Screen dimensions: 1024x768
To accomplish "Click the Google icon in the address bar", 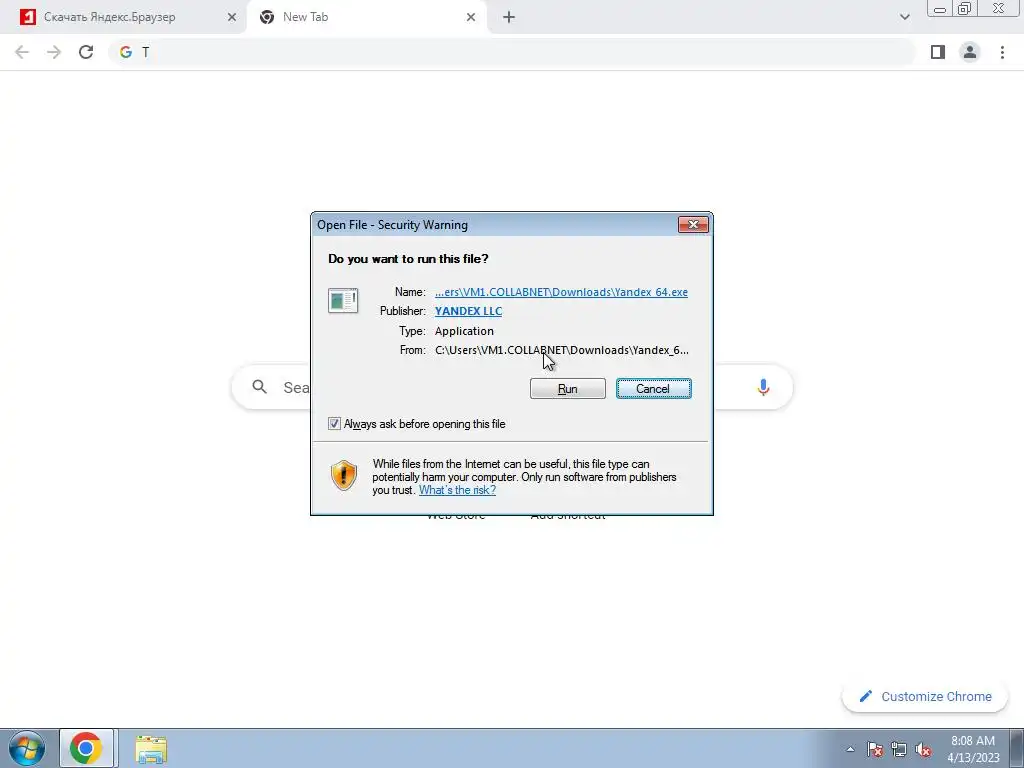I will [x=126, y=52].
